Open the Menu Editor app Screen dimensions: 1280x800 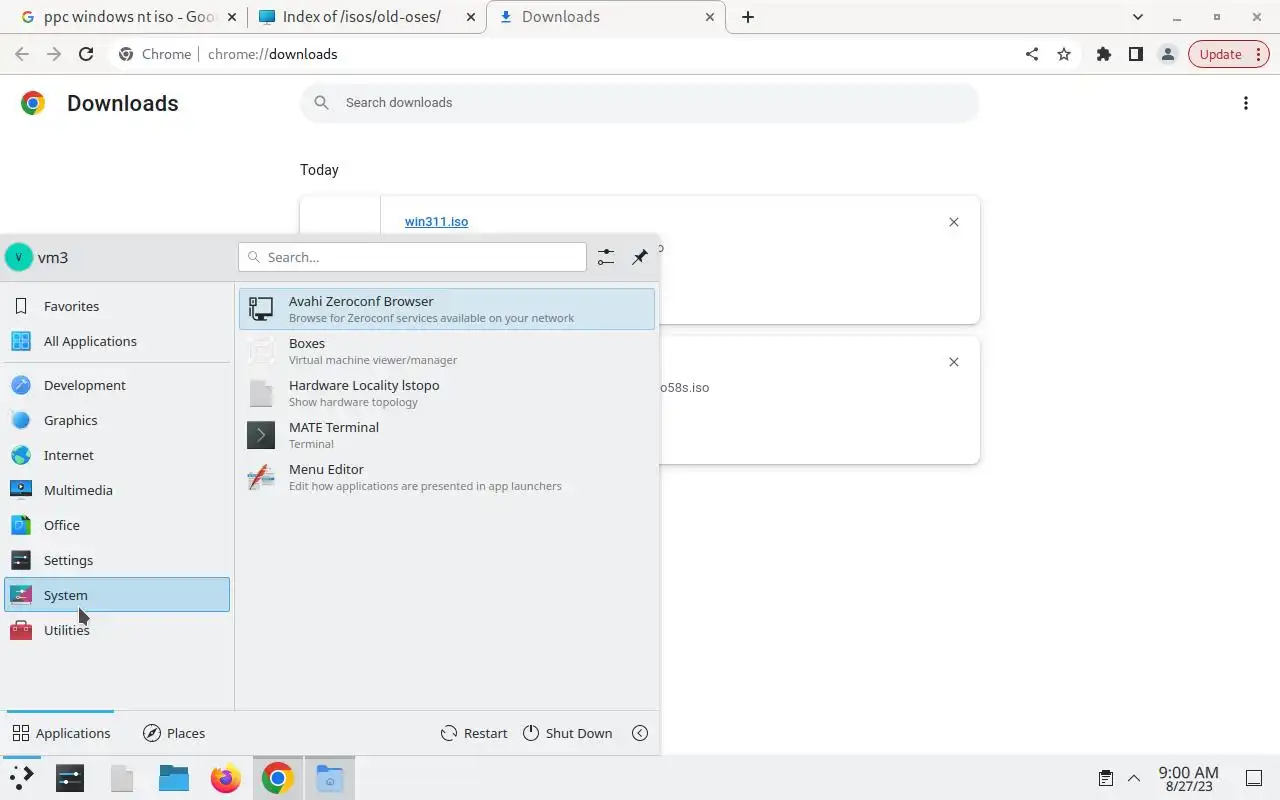click(446, 477)
